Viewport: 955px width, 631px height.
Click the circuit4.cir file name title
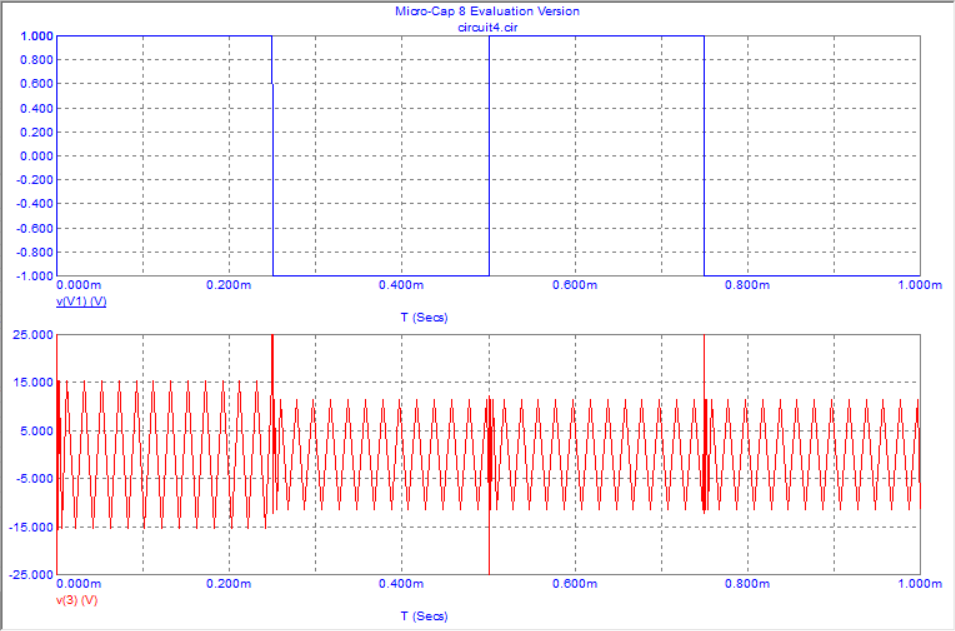pyautogui.click(x=488, y=27)
